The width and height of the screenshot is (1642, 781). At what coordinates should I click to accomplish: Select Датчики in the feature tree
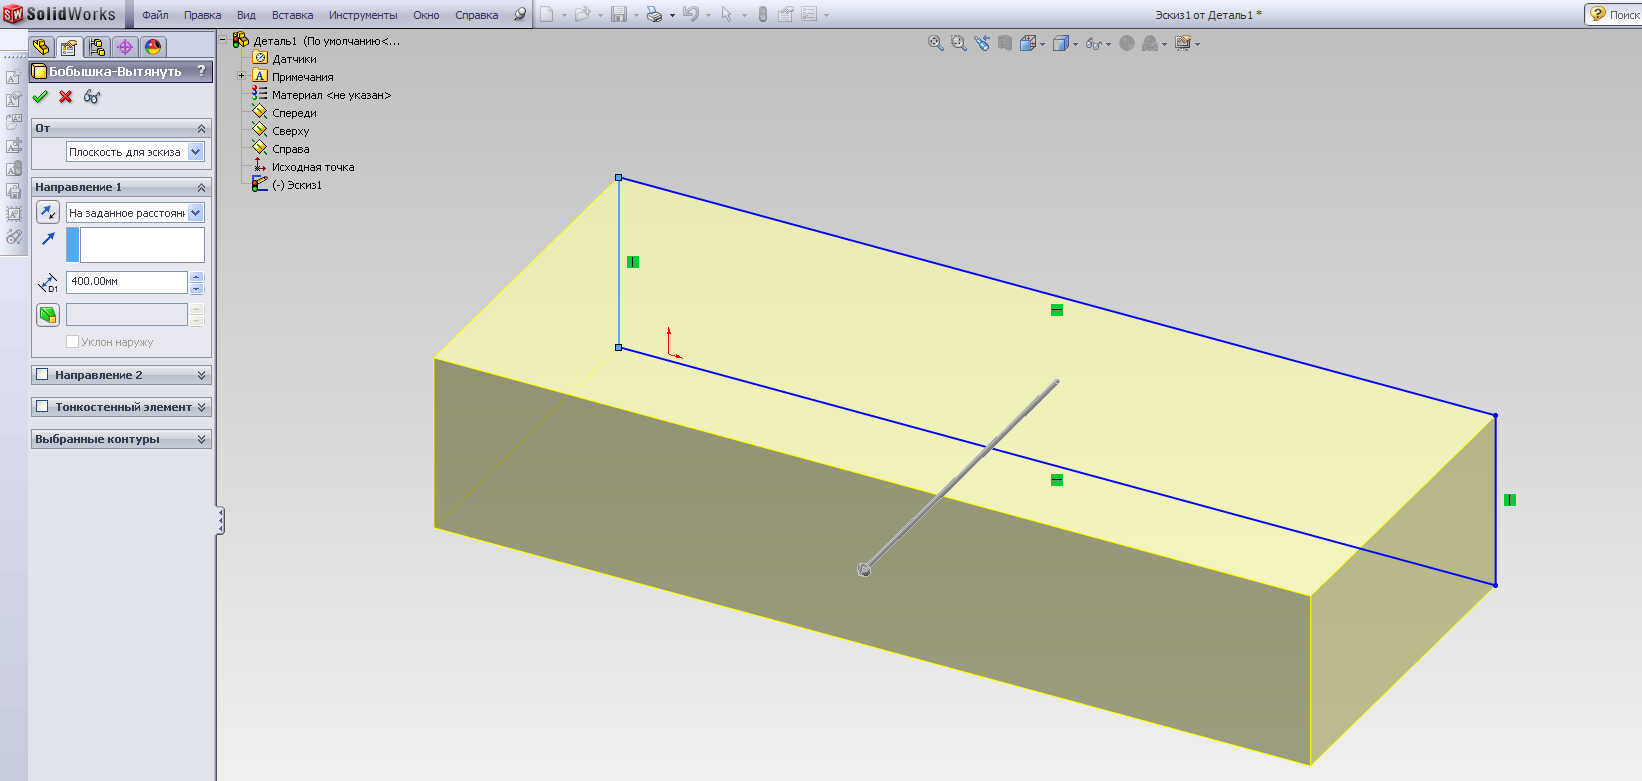click(294, 59)
